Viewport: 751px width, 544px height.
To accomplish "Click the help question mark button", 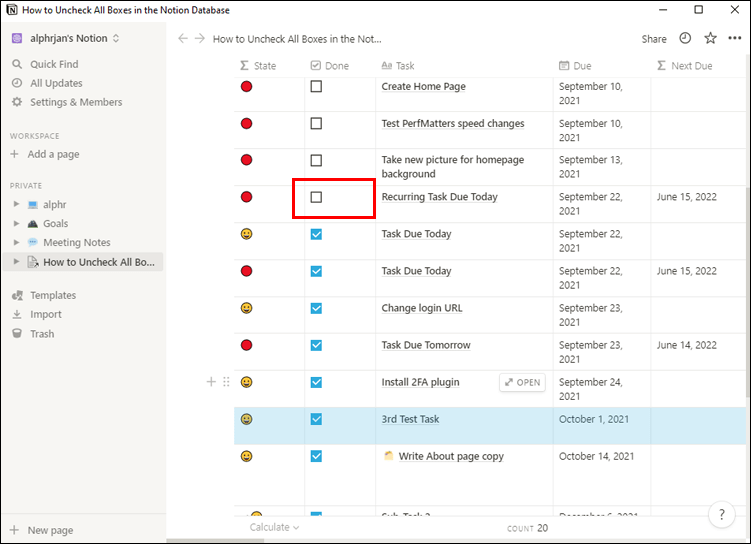I will 721,515.
